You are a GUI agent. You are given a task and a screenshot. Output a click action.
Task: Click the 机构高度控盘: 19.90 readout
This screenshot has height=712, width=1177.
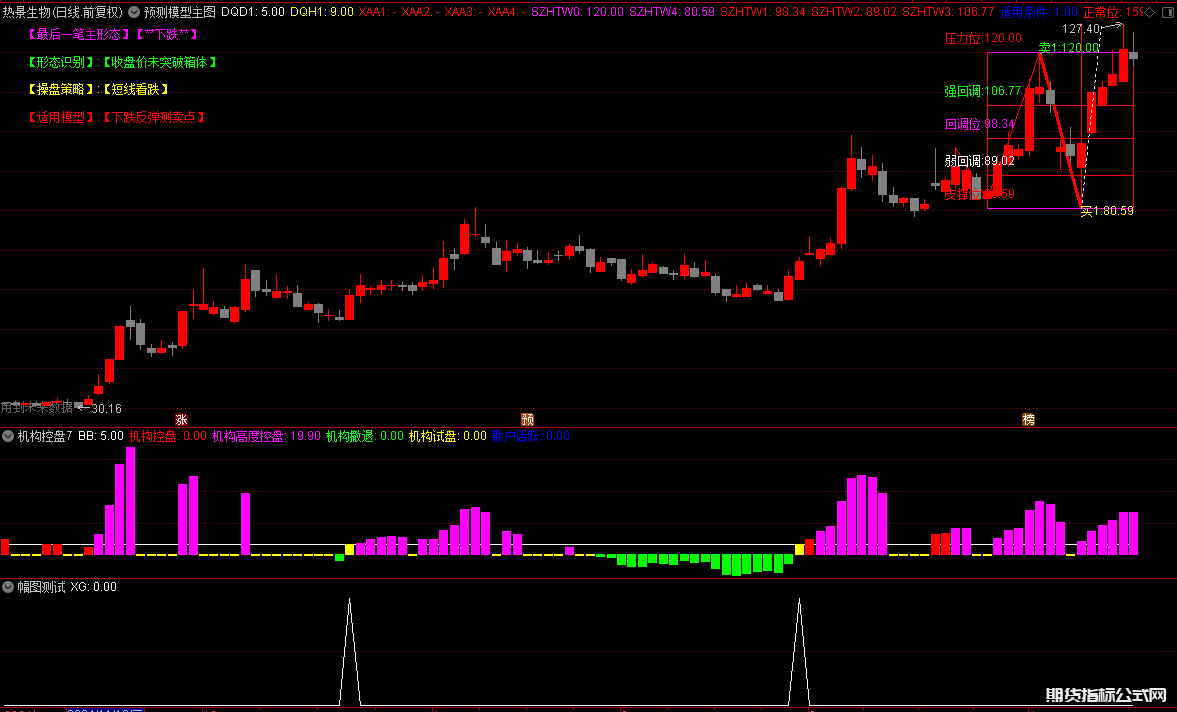pos(266,436)
